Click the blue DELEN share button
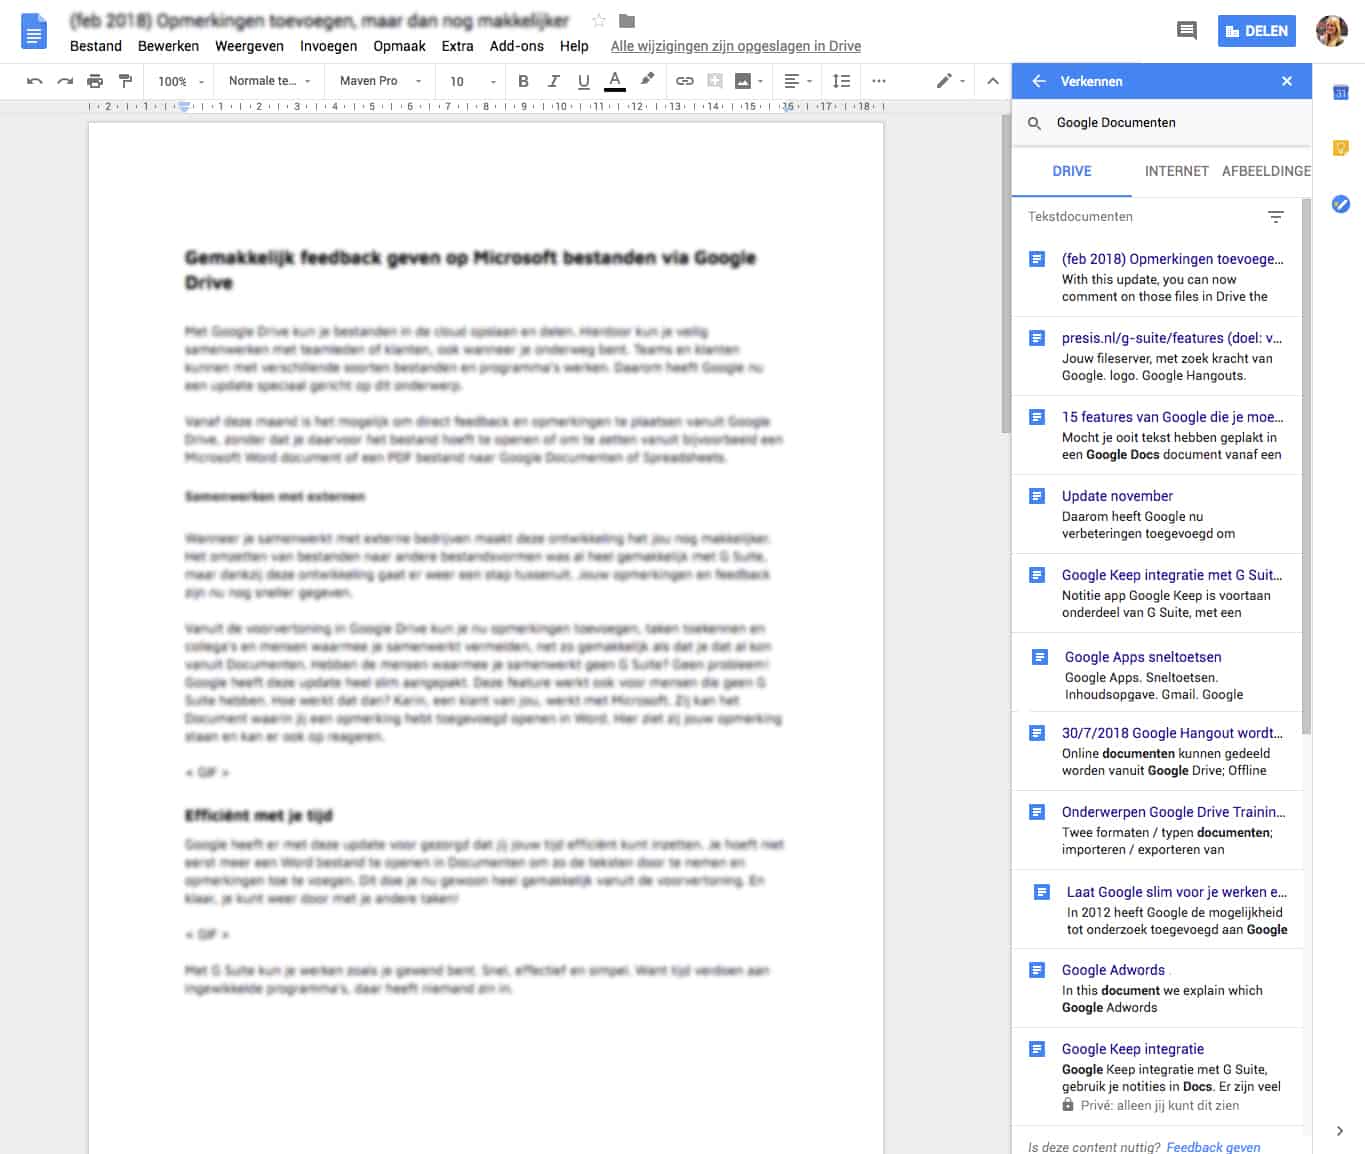The height and width of the screenshot is (1154, 1365). coord(1256,31)
